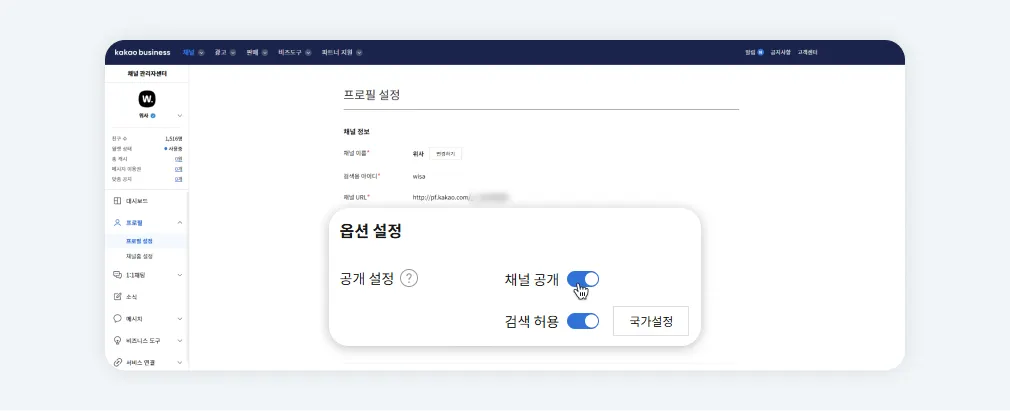Click the 서비스 연결 link-chain icon
Viewport: 1010px width, 411px height.
[117, 362]
